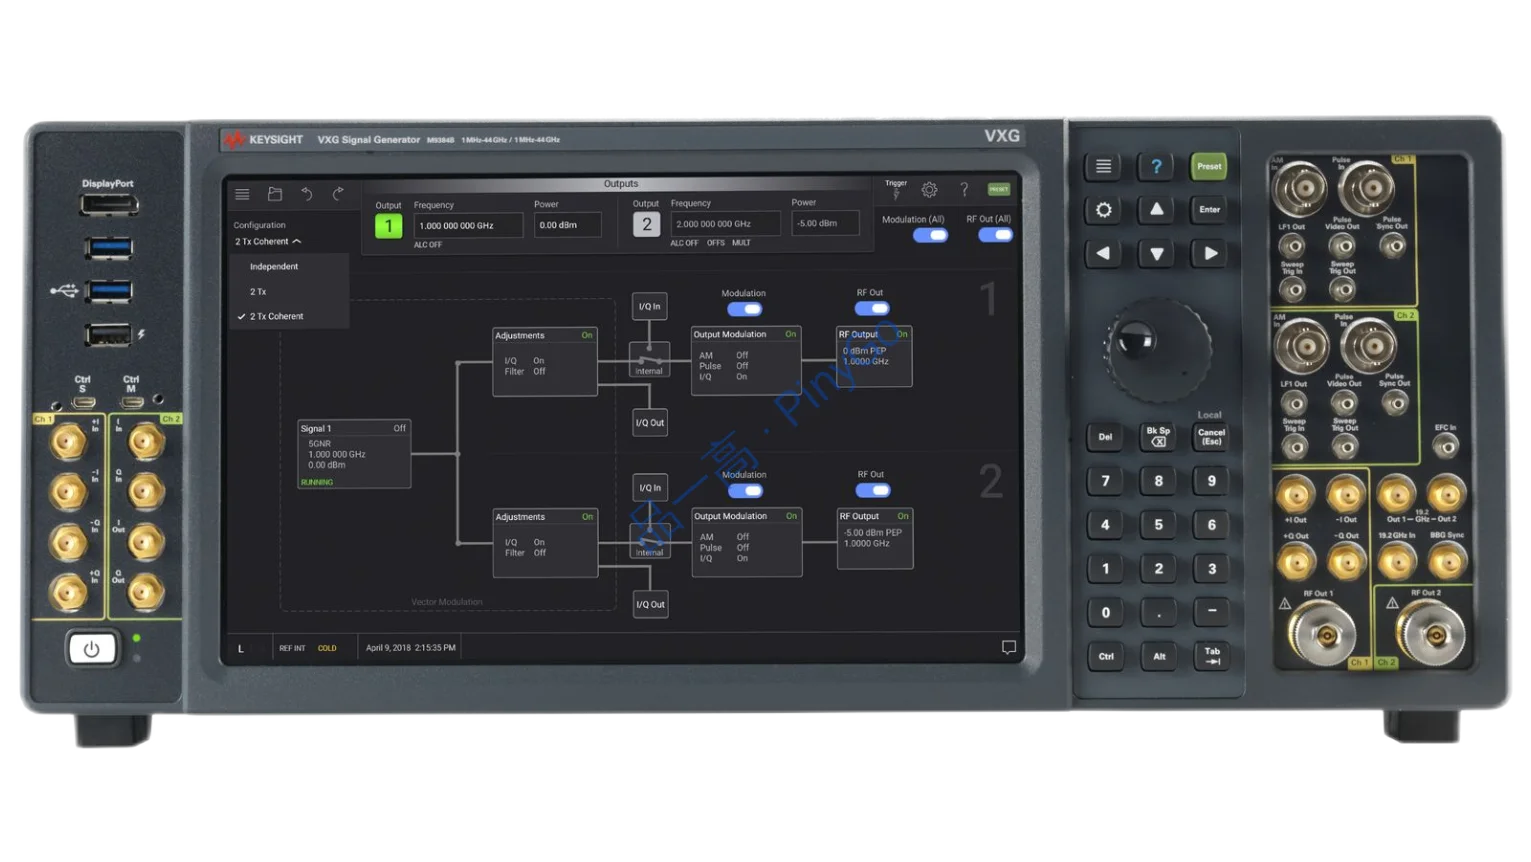Push the blue help hardkey
Viewport: 1531px width, 862px height.
(1156, 166)
